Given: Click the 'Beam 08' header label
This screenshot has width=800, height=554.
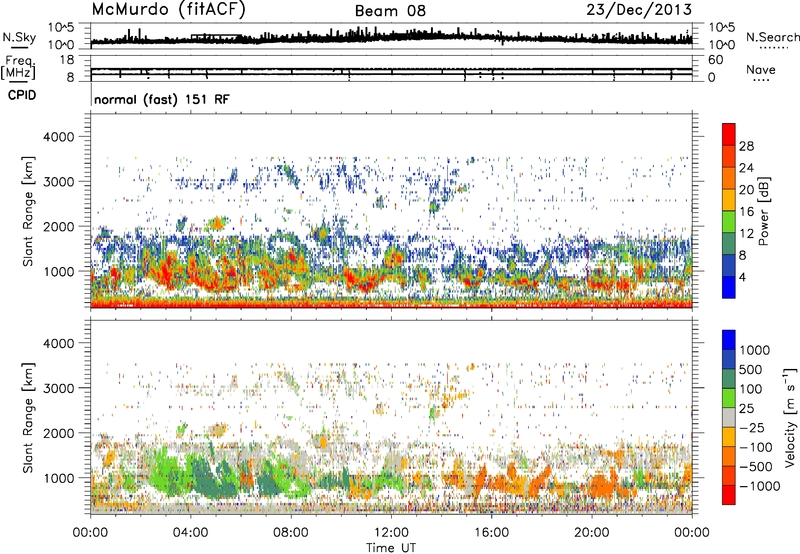Looking at the screenshot, I should click(390, 11).
